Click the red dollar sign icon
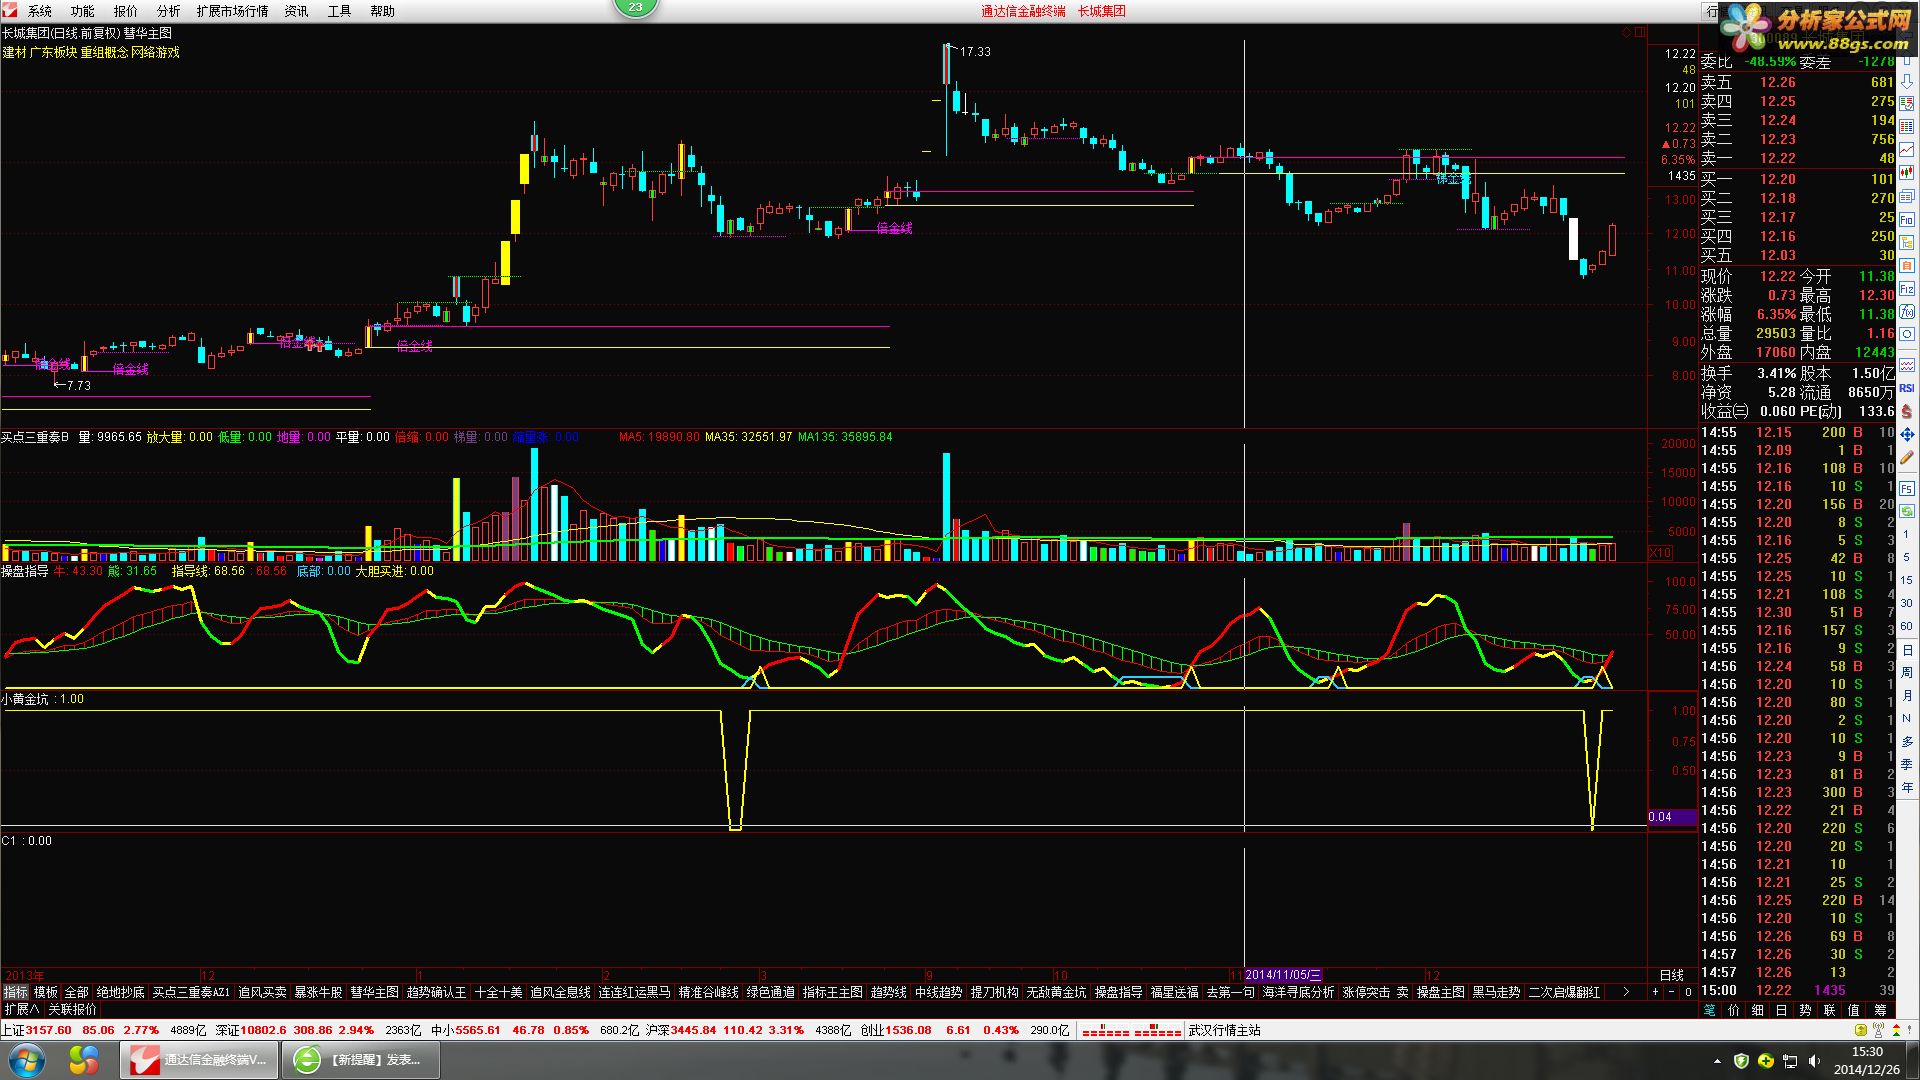Image resolution: width=1920 pixels, height=1080 pixels. point(1907,412)
